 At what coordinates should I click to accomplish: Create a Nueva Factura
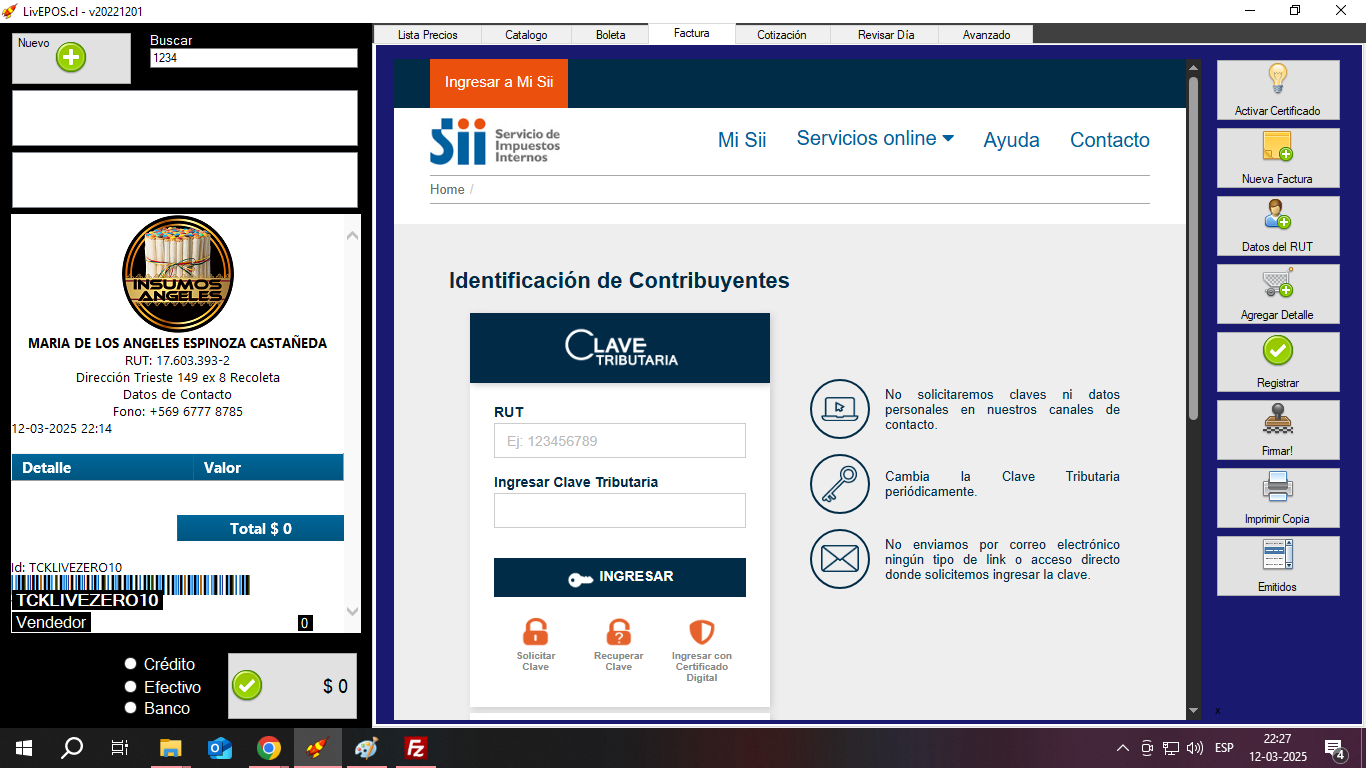coord(1278,158)
